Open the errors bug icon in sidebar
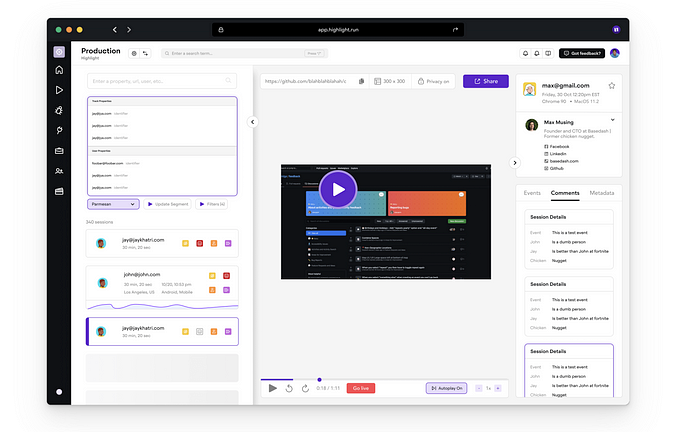The image size is (700, 432). pyautogui.click(x=59, y=110)
